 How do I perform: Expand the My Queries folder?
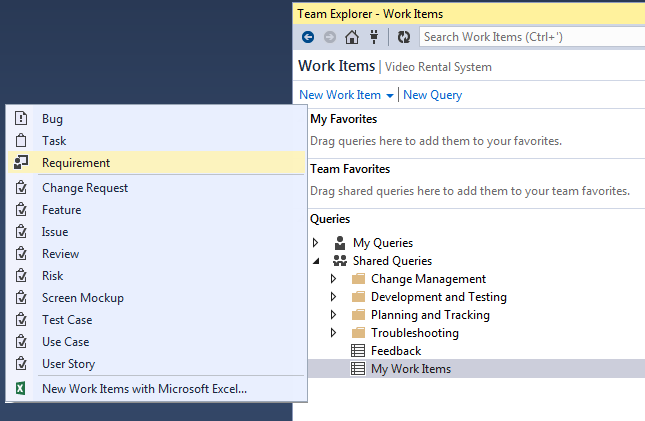pos(316,243)
